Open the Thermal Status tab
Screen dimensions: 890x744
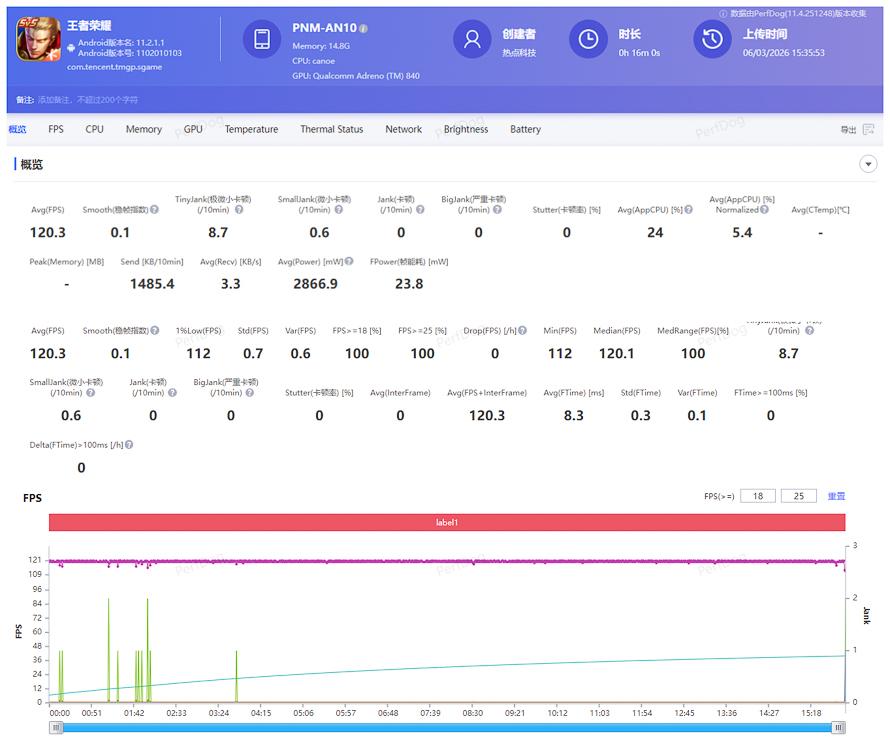[x=331, y=130]
